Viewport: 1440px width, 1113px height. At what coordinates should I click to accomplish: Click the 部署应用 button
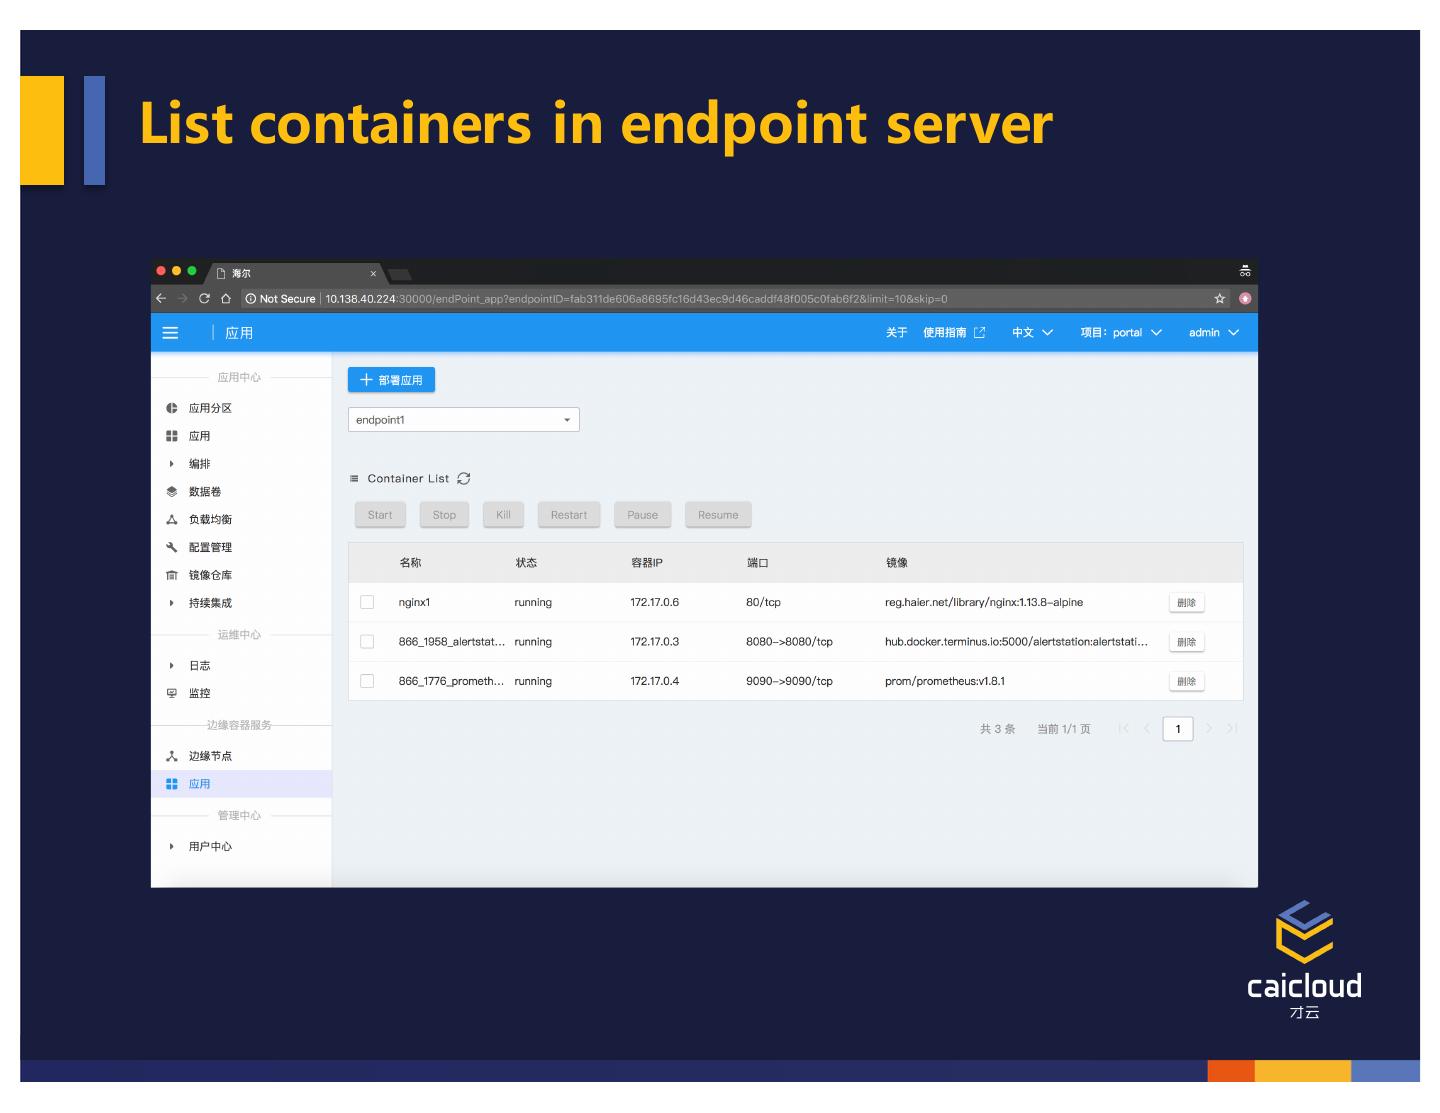click(x=391, y=380)
